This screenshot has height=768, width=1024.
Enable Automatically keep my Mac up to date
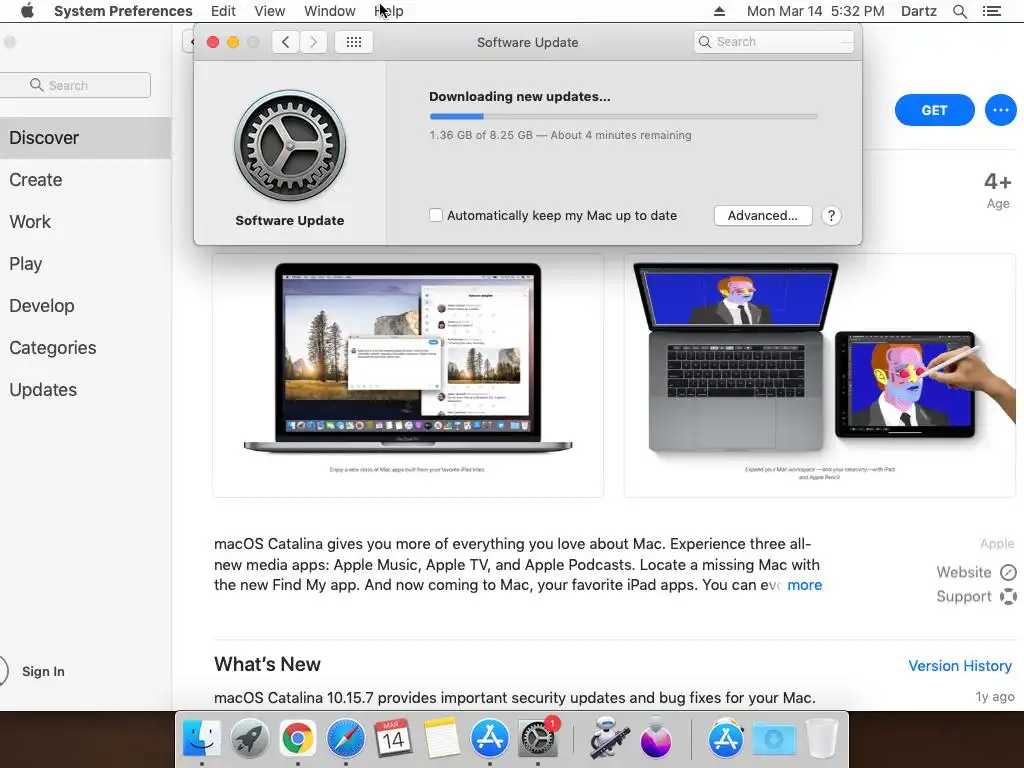coord(436,215)
